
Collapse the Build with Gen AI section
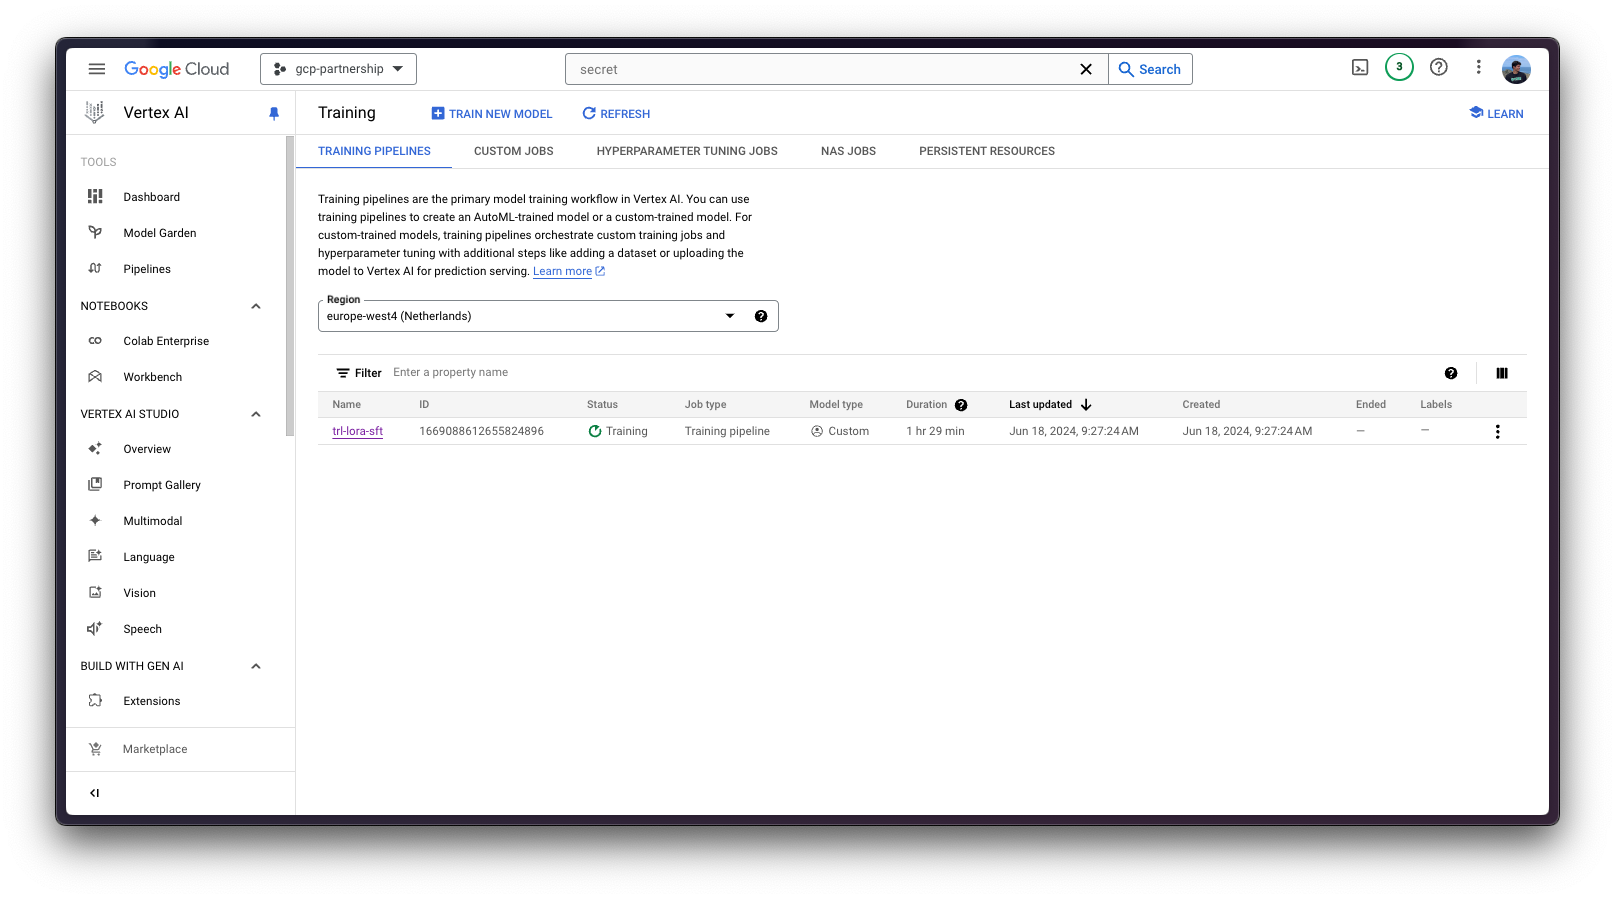[256, 666]
